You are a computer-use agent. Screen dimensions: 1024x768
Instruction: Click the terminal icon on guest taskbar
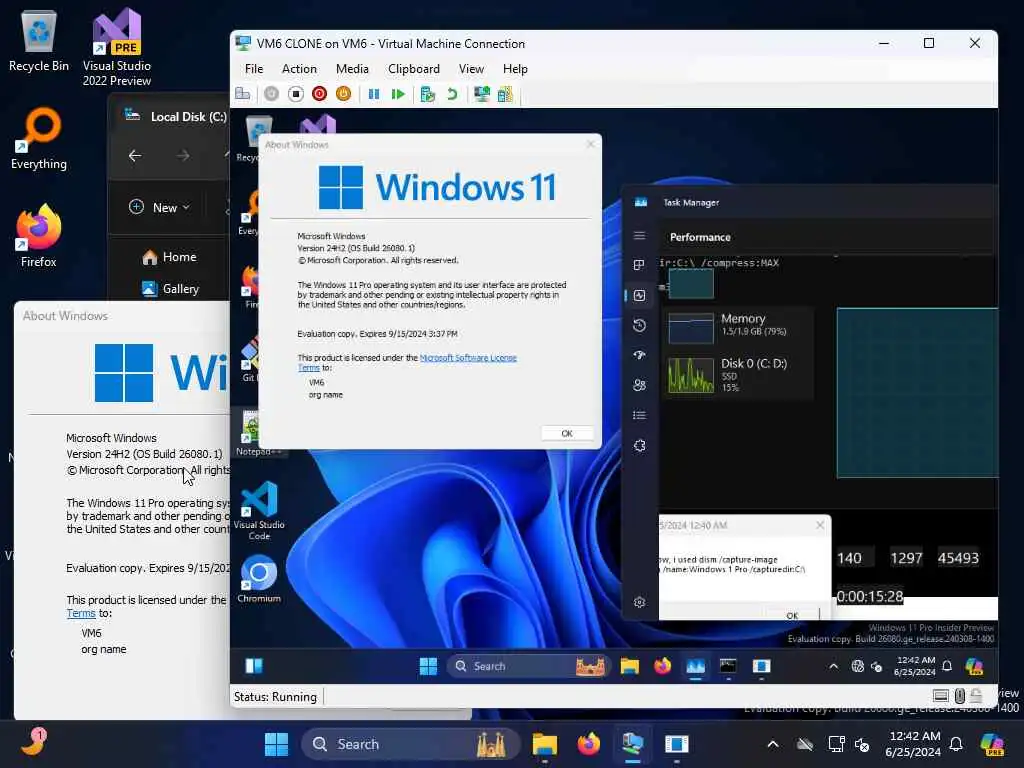(728, 666)
